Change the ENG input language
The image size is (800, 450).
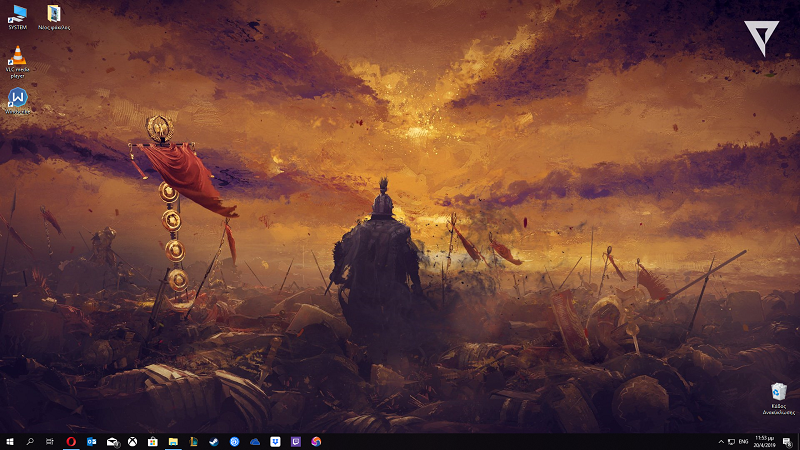coord(743,442)
